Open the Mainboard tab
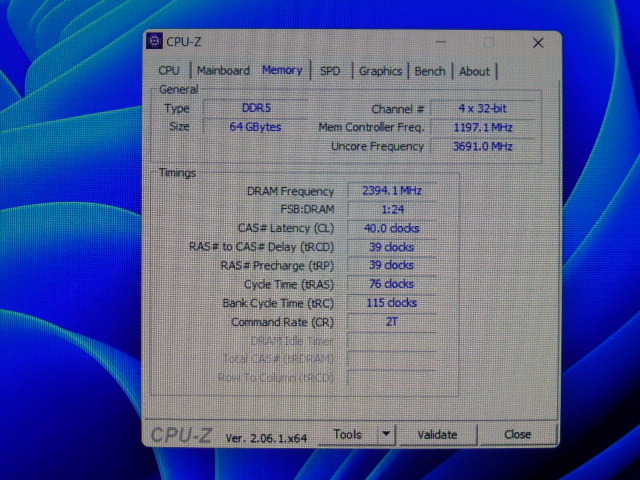The height and width of the screenshot is (480, 640). [x=223, y=71]
